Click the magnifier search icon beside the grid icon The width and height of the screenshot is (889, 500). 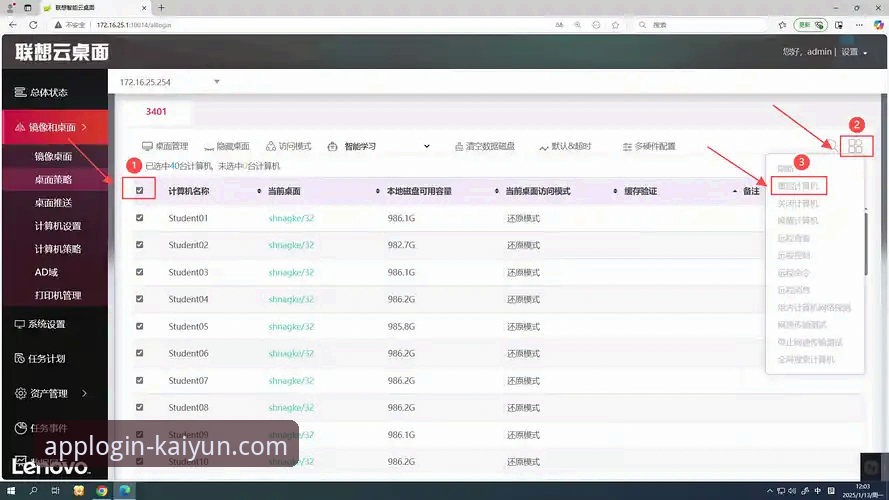[x=832, y=146]
